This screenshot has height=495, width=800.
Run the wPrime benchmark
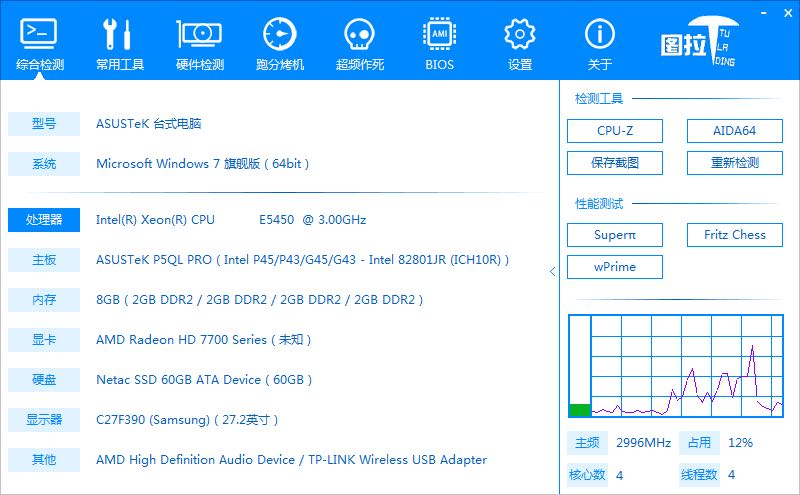click(x=615, y=267)
